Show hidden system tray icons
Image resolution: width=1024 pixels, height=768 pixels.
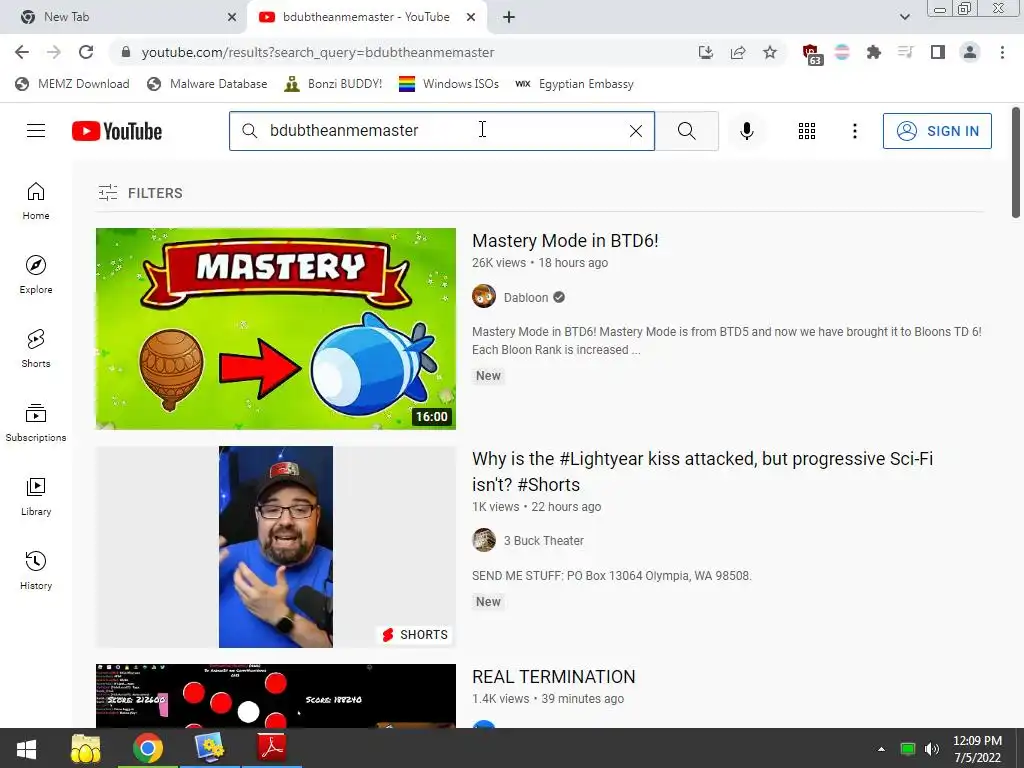[881, 749]
